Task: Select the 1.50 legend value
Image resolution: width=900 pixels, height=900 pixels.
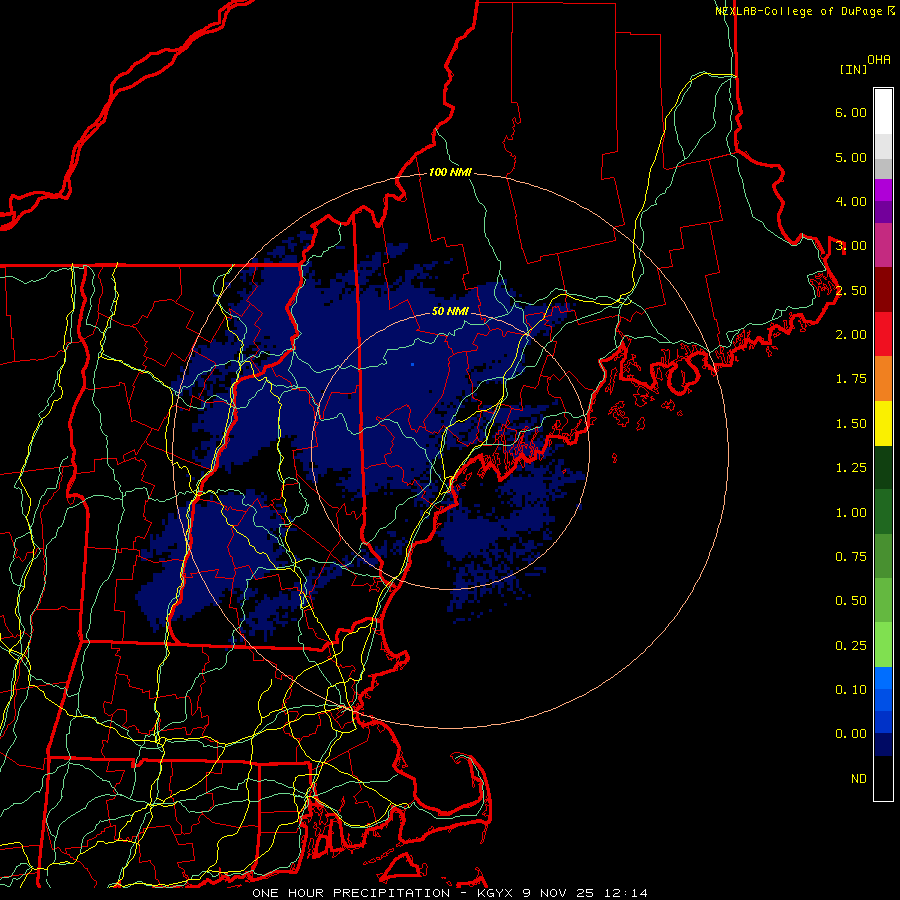Action: (x=851, y=424)
